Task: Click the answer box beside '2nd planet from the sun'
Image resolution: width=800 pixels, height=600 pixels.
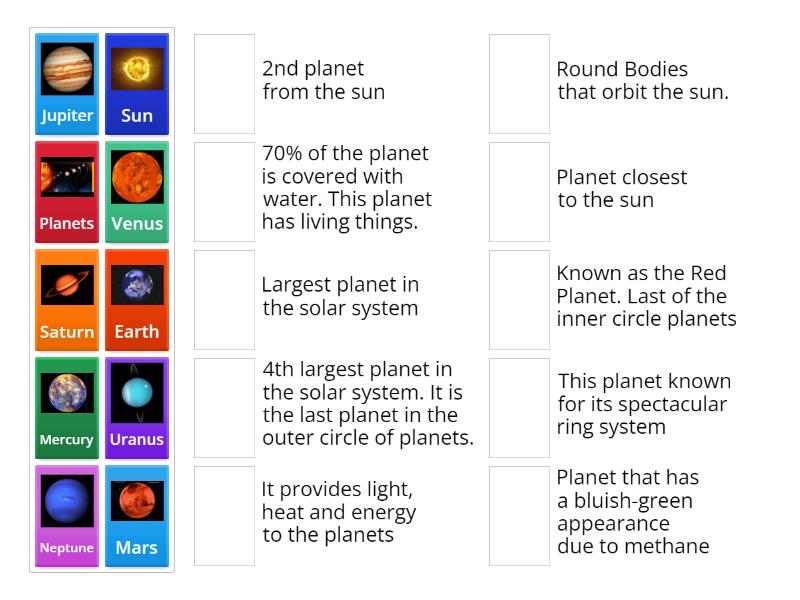Action: click(x=225, y=84)
